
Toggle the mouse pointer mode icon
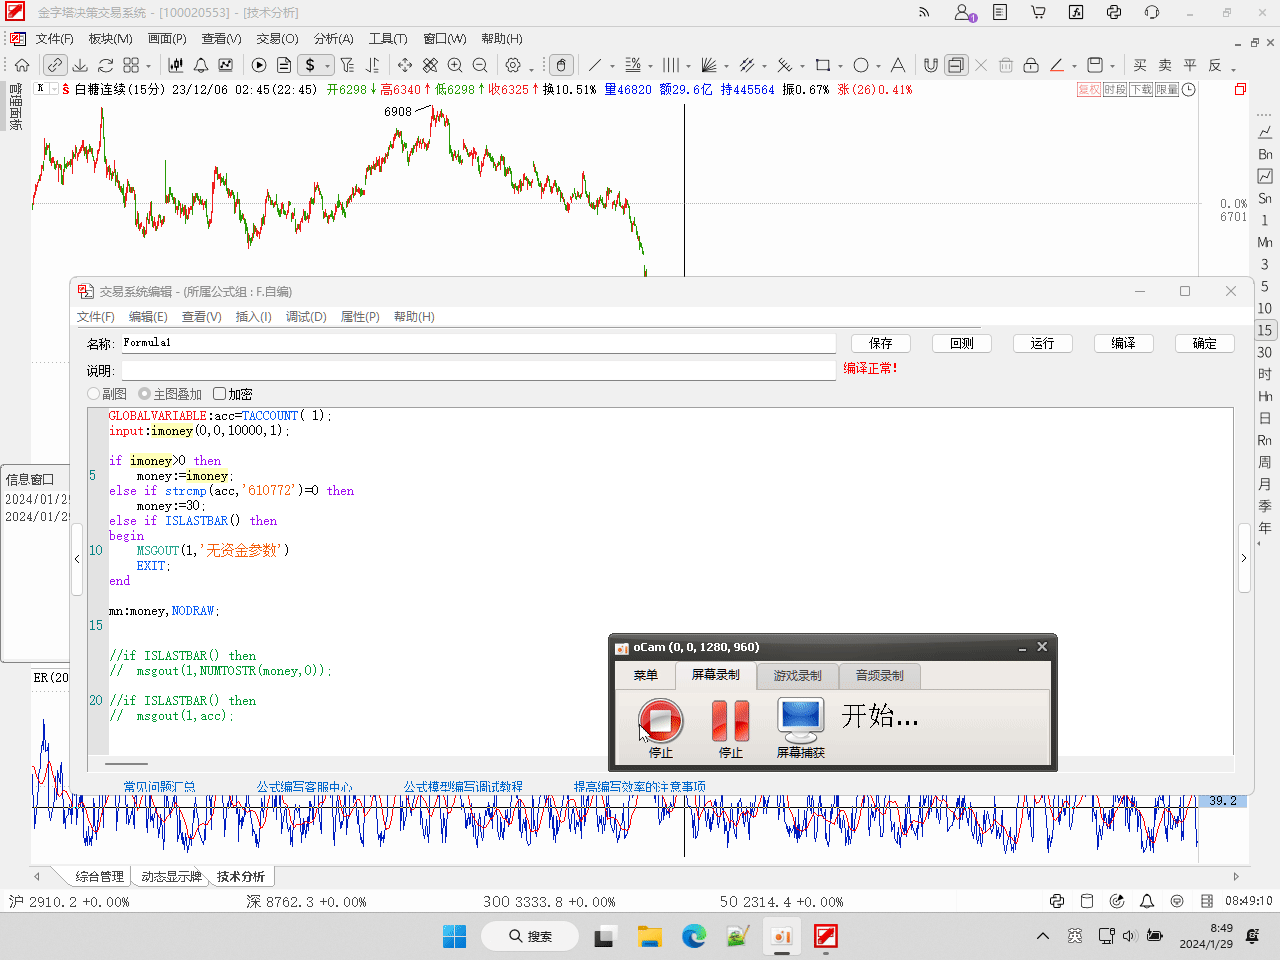tap(562, 65)
